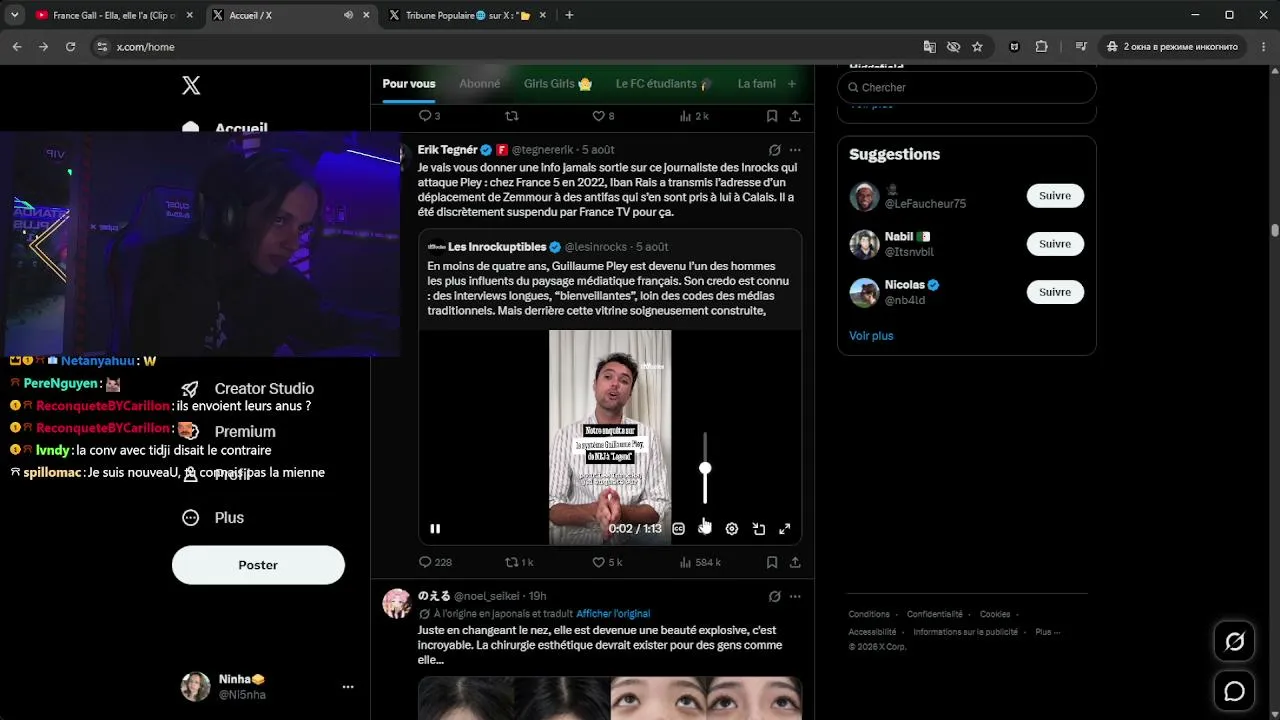The width and height of the screenshot is (1280, 720).
Task: Open the messages floating button
Action: pyautogui.click(x=1235, y=691)
